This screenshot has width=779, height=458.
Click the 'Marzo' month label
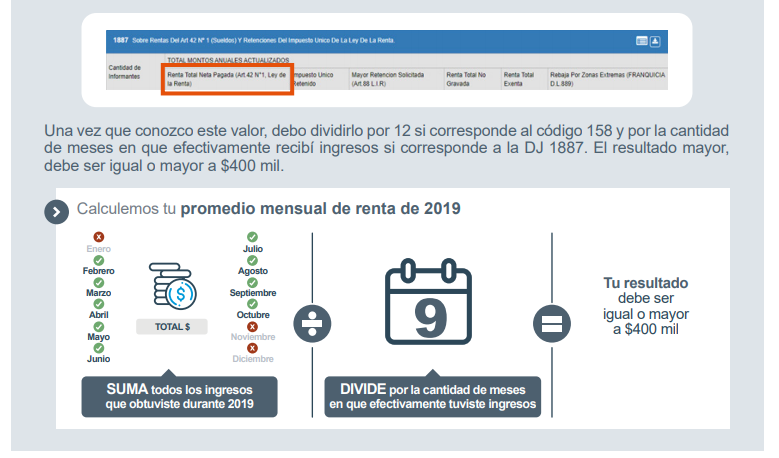tap(98, 293)
